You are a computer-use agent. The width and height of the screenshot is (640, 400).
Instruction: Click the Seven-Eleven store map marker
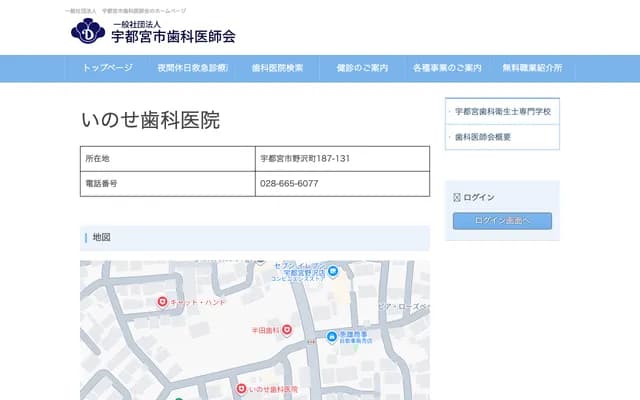point(333,271)
